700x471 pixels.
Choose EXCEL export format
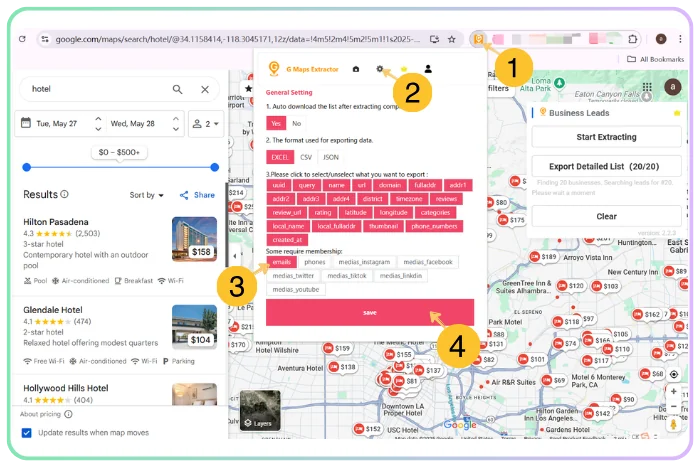[280, 157]
